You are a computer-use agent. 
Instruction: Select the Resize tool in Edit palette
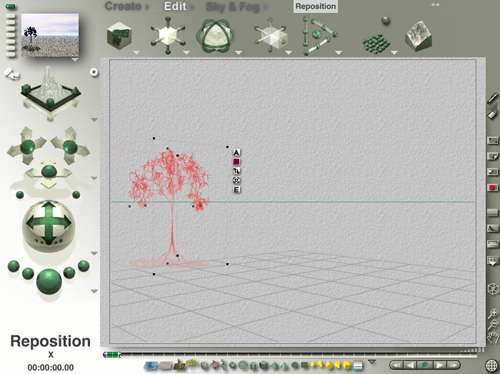168,36
